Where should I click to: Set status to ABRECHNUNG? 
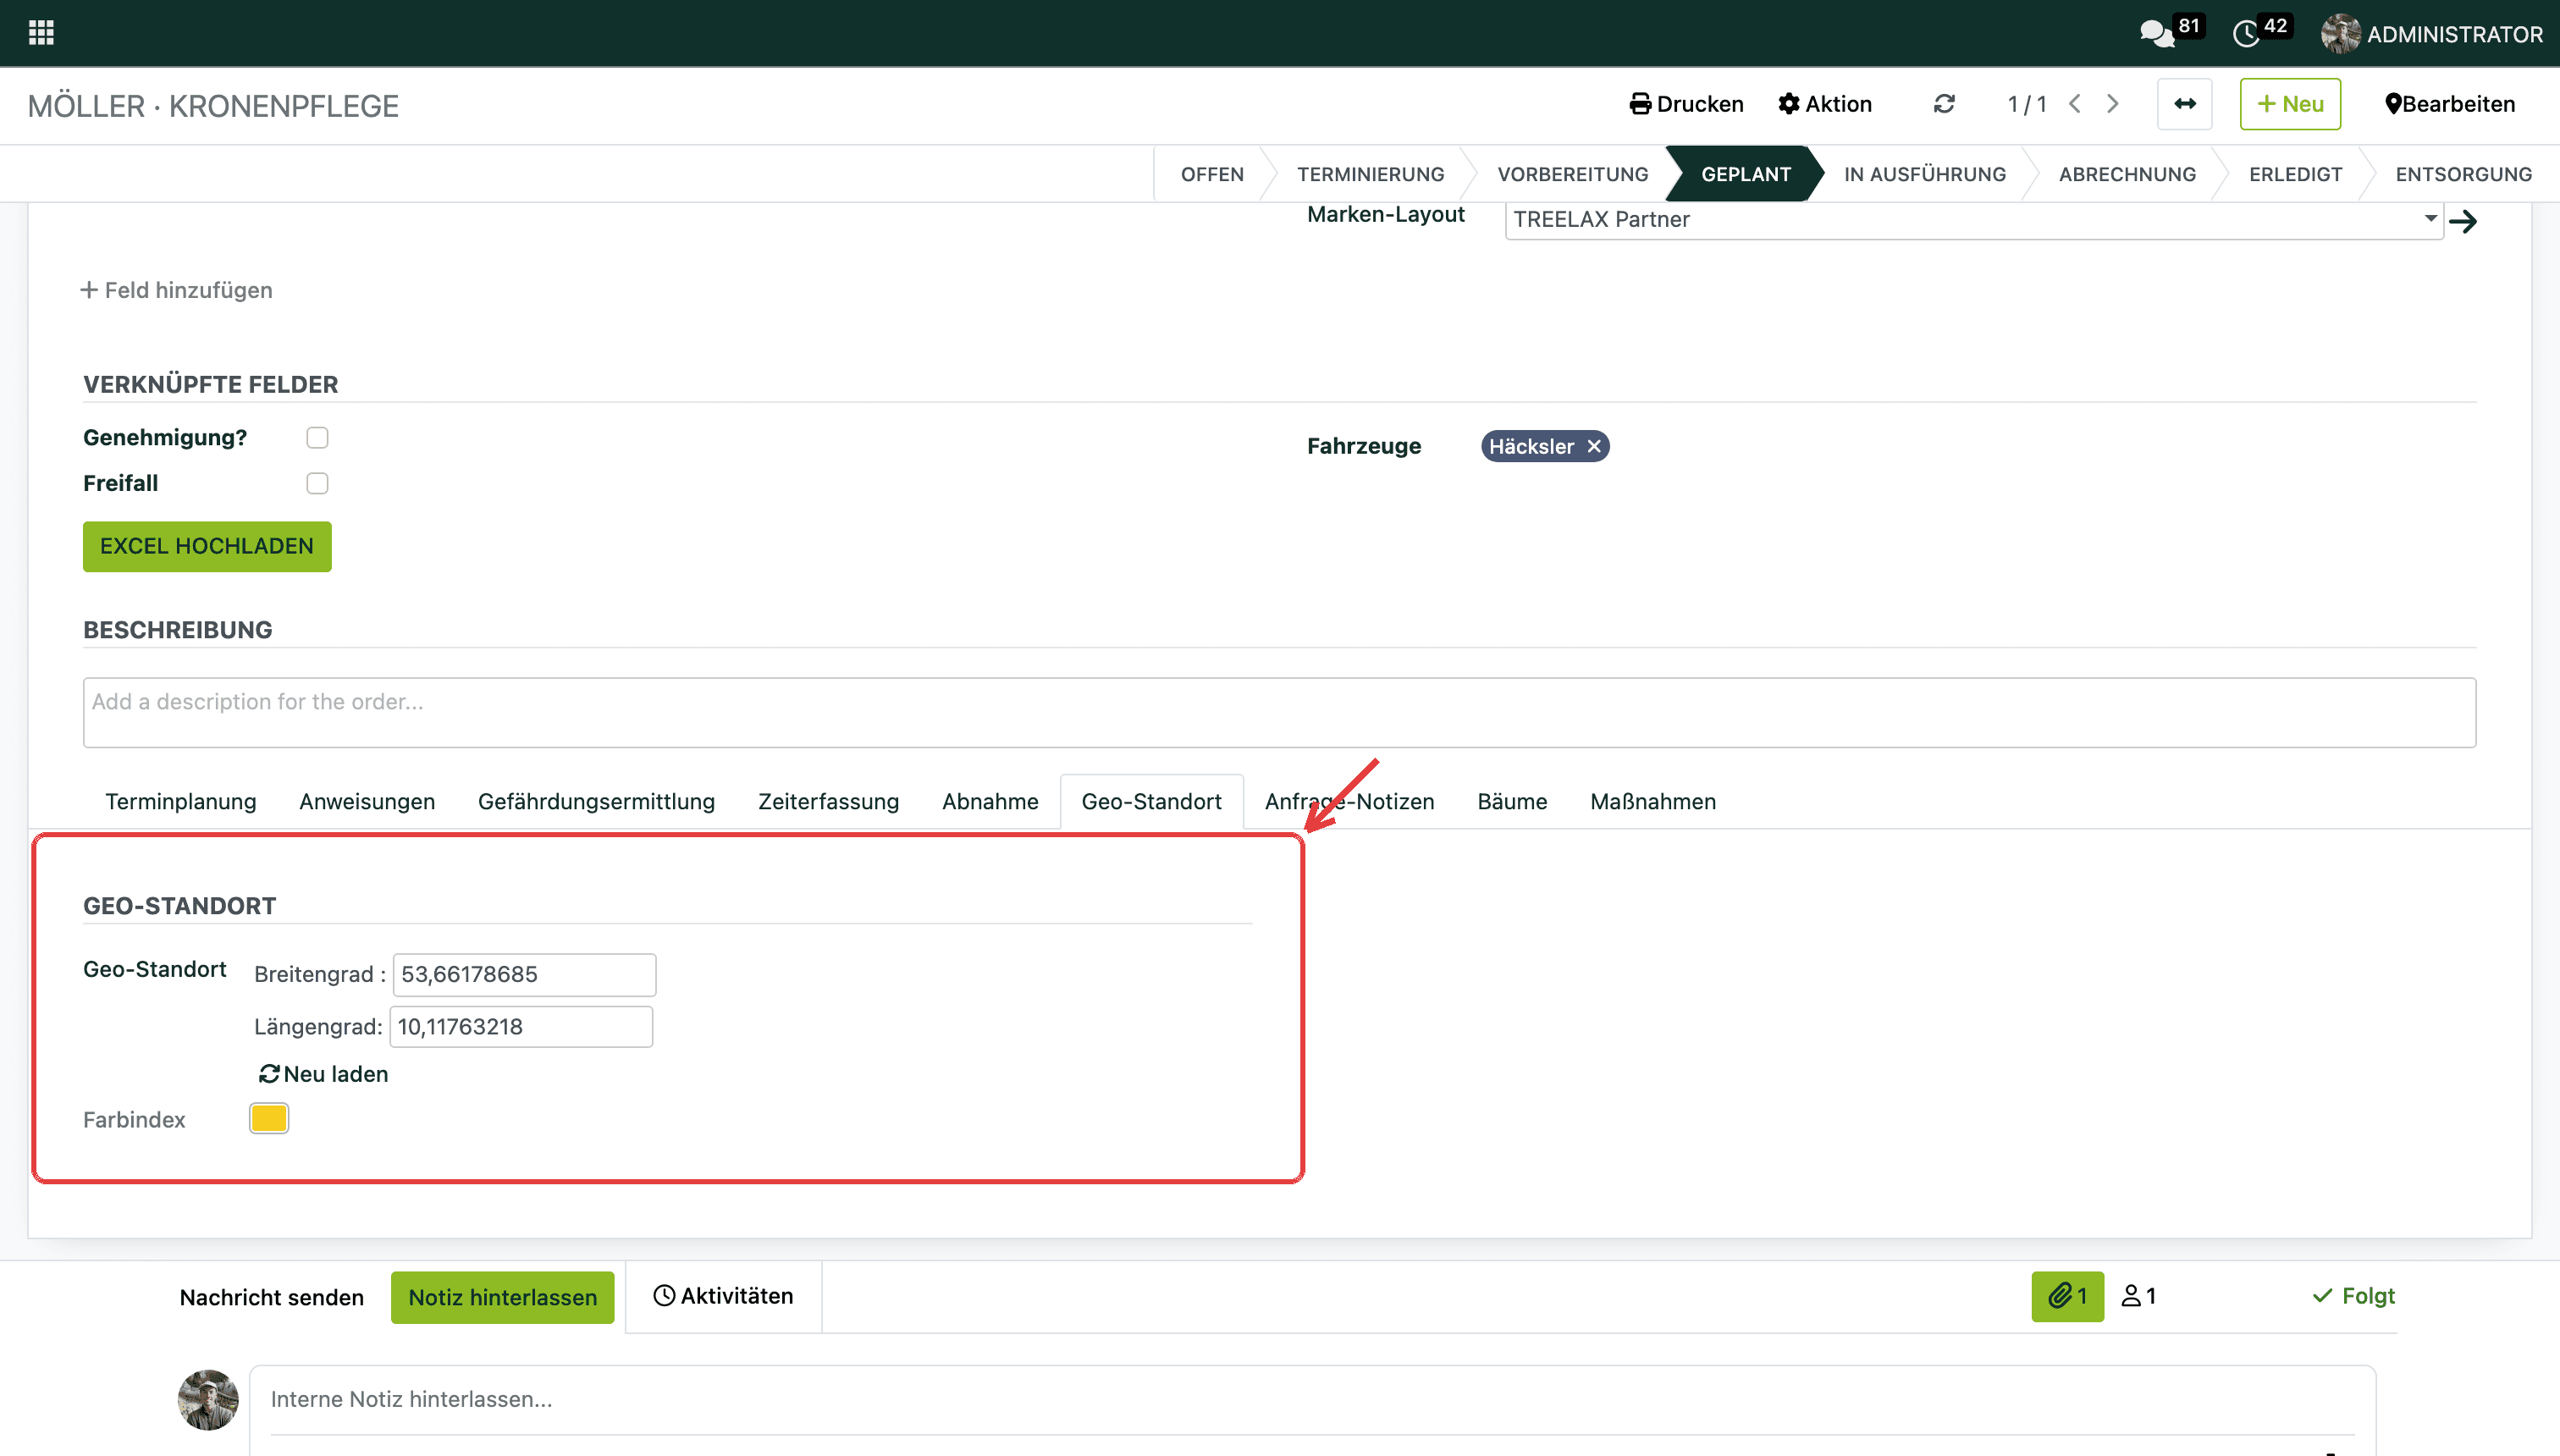pos(2127,174)
